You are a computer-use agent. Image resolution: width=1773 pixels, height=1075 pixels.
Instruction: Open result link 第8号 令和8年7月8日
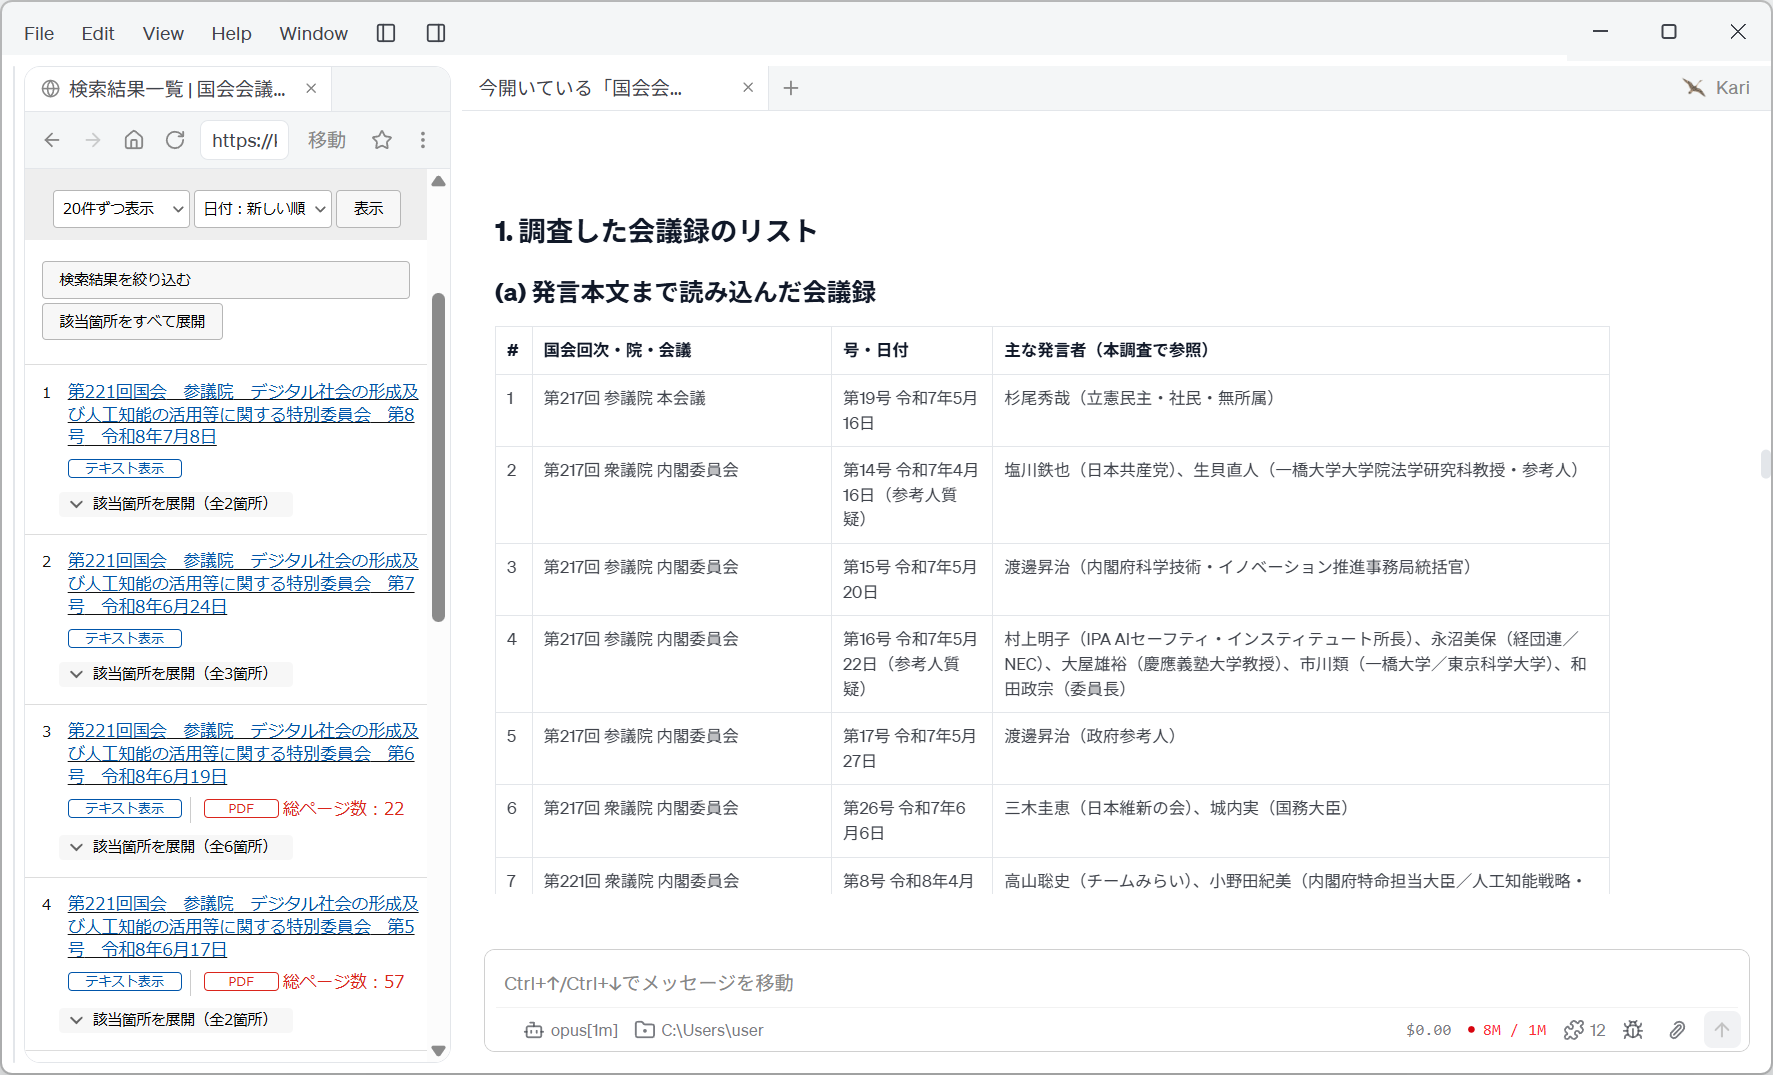click(243, 414)
